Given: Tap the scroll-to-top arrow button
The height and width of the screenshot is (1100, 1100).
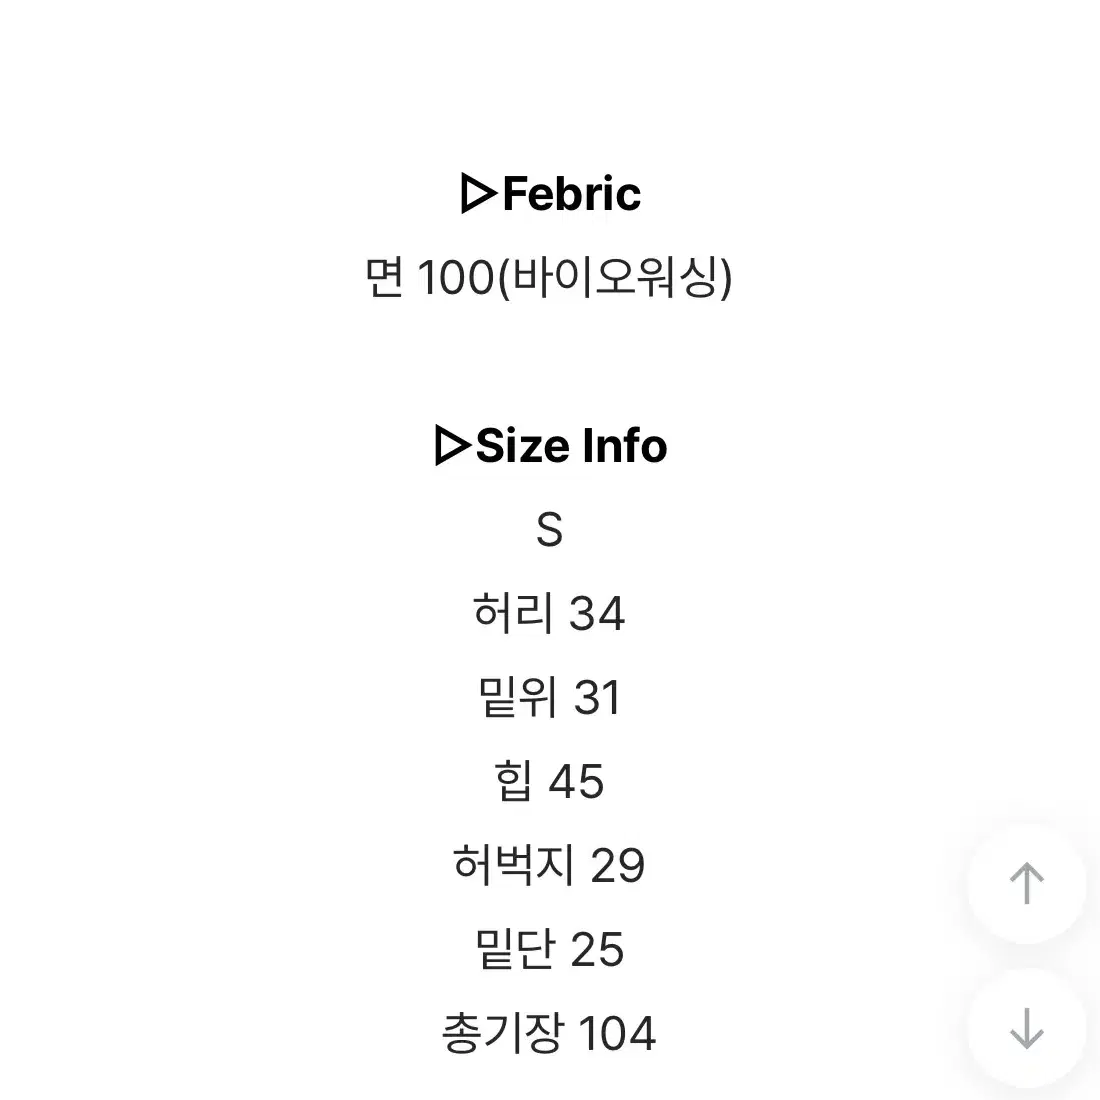Looking at the screenshot, I should coord(1026,883).
